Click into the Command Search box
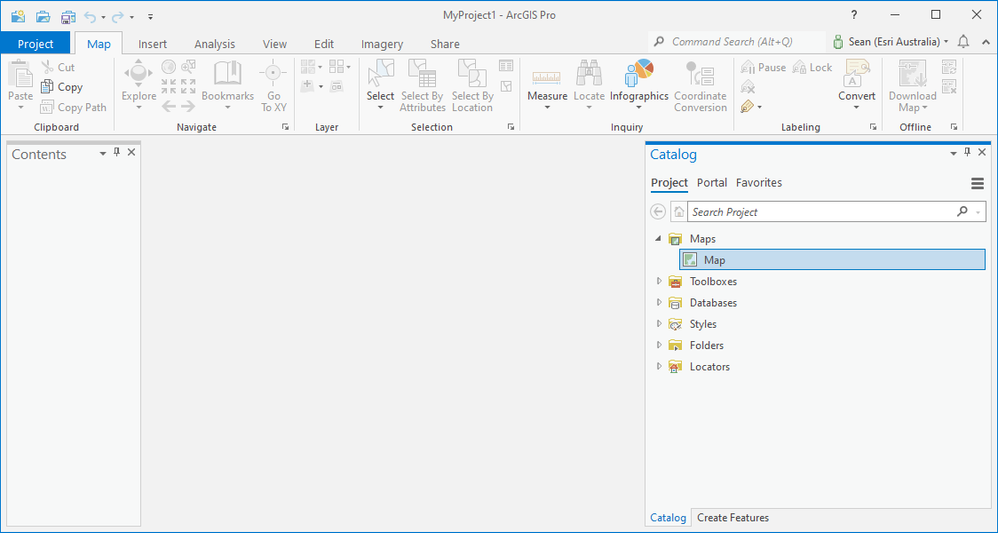 pyautogui.click(x=736, y=42)
